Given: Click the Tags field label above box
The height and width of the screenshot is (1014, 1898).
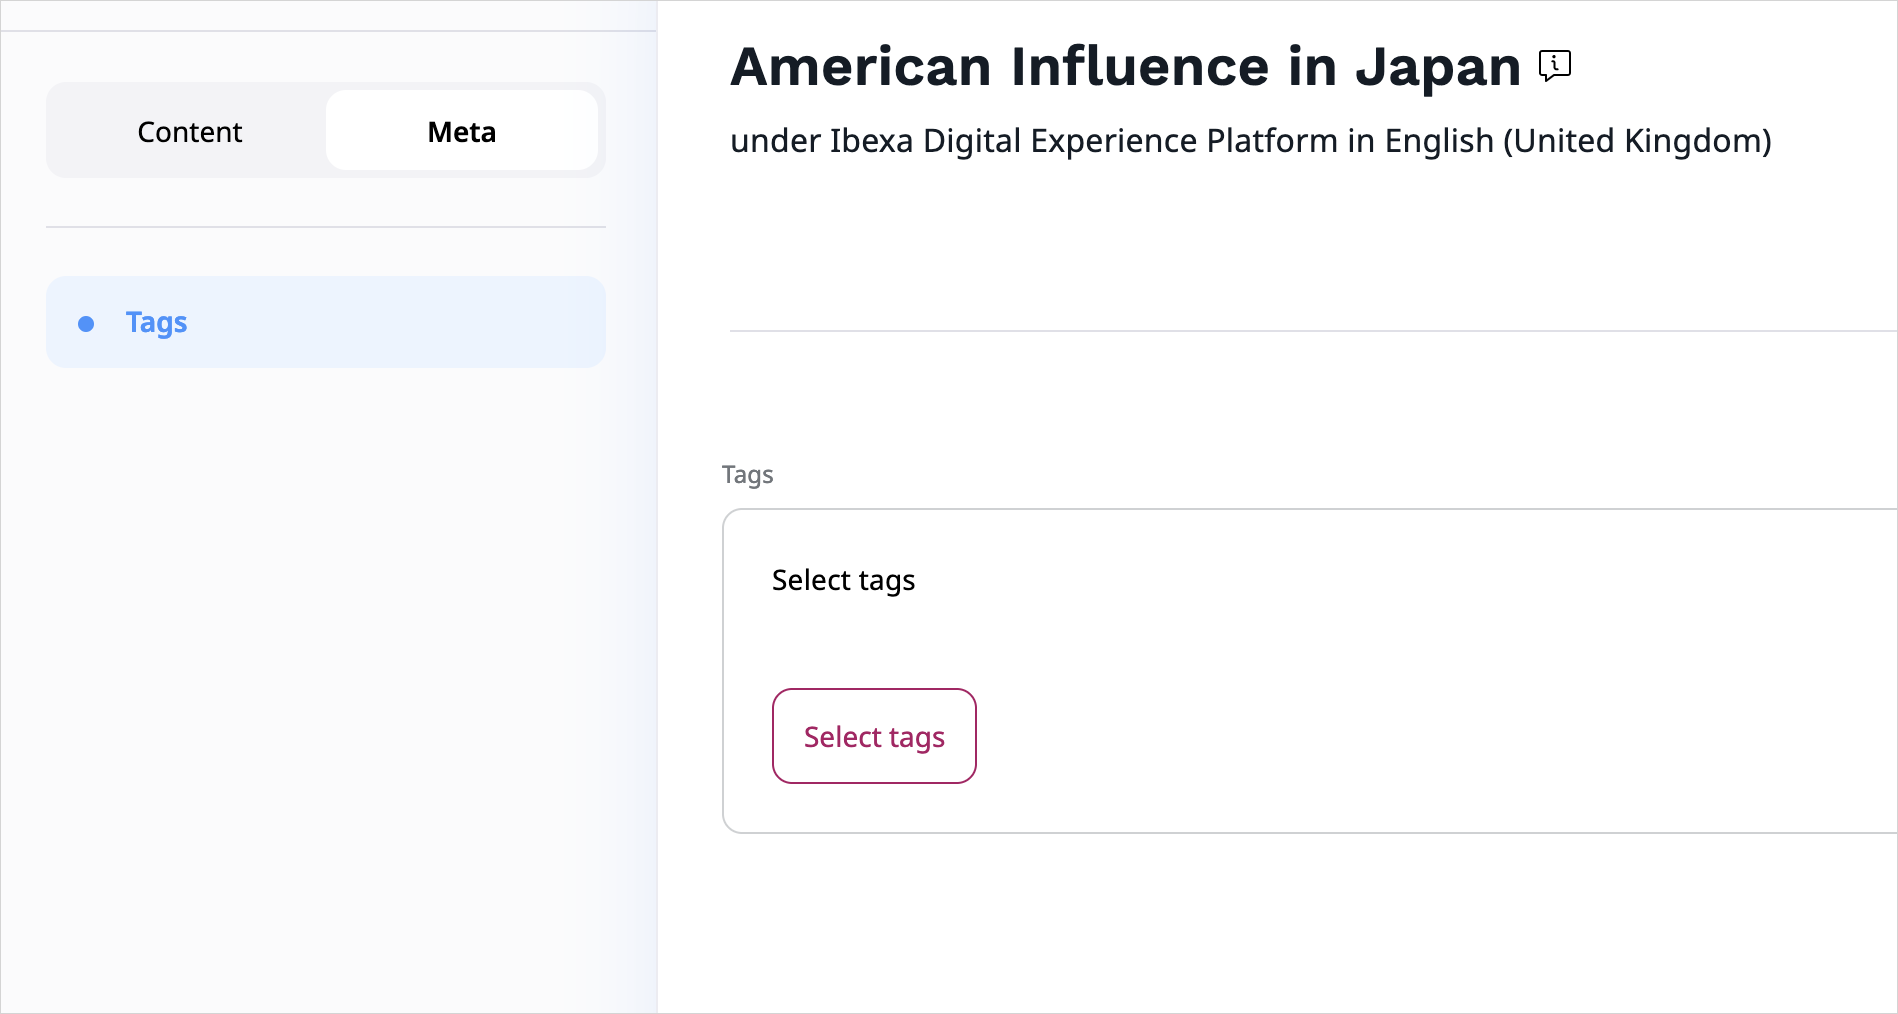Looking at the screenshot, I should click(x=747, y=475).
